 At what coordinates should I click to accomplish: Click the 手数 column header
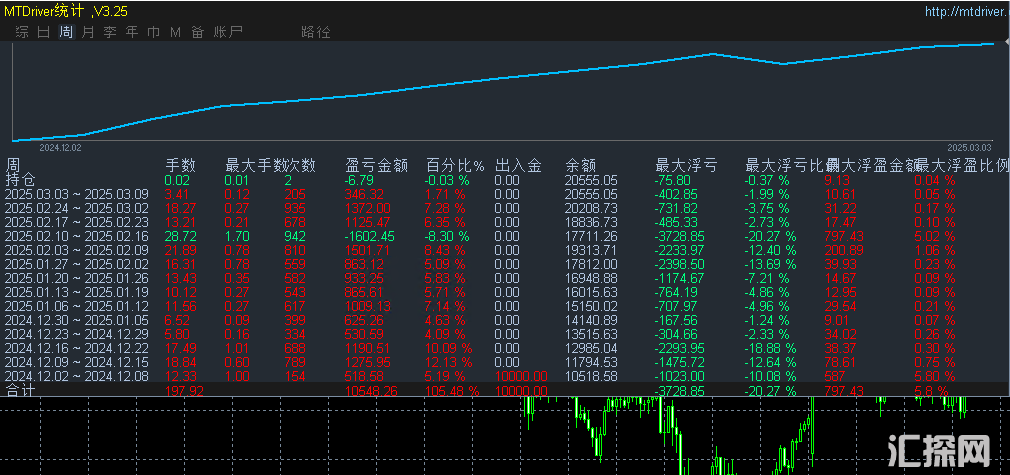click(180, 166)
